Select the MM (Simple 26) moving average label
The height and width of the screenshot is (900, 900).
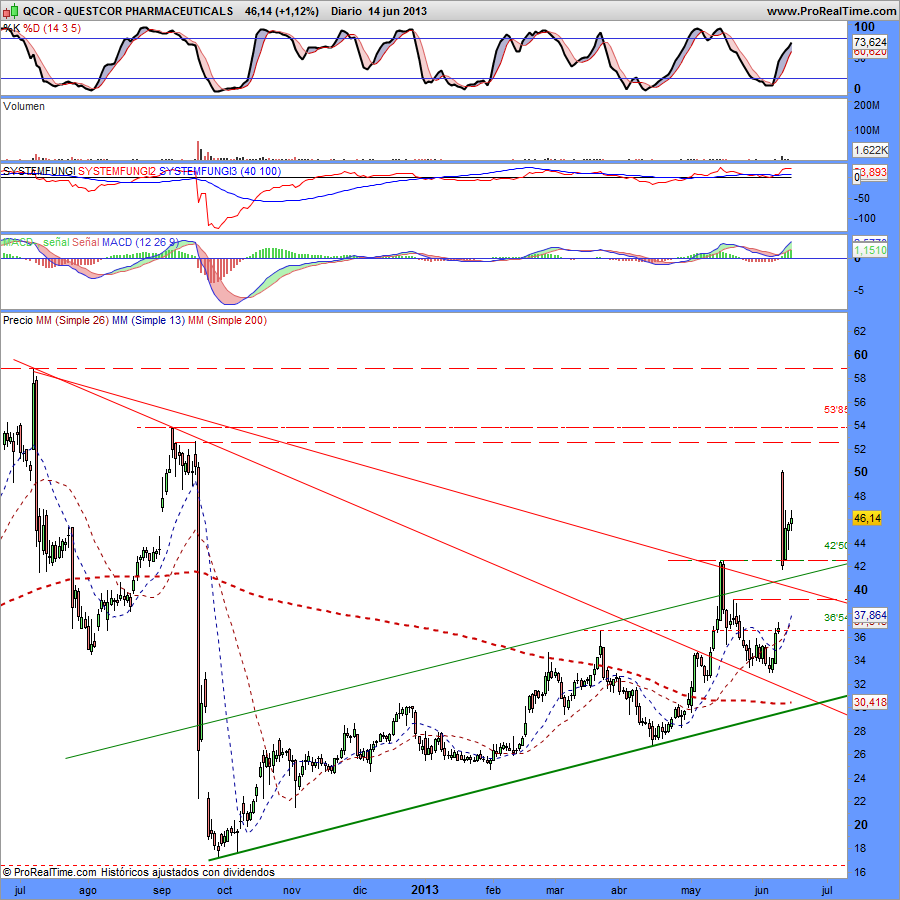pos(72,320)
